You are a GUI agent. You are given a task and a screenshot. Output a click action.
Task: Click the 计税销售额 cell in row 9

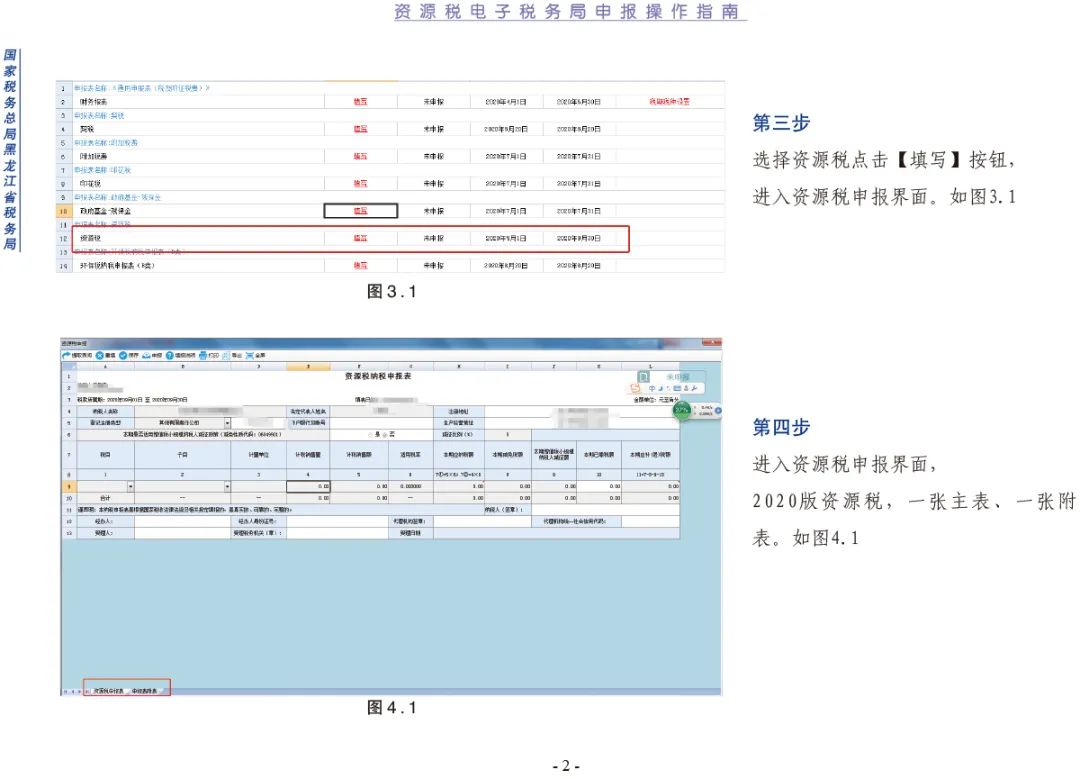click(359, 486)
